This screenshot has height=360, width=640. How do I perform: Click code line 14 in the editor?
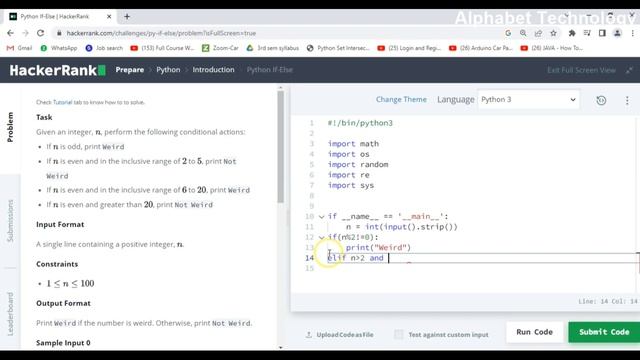tap(482, 258)
